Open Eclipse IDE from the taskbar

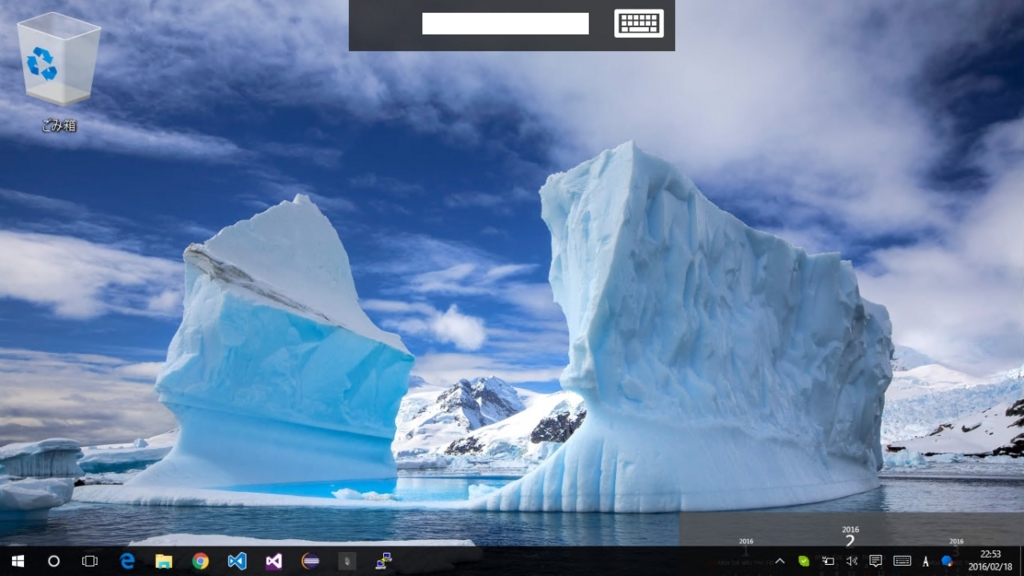coord(310,561)
